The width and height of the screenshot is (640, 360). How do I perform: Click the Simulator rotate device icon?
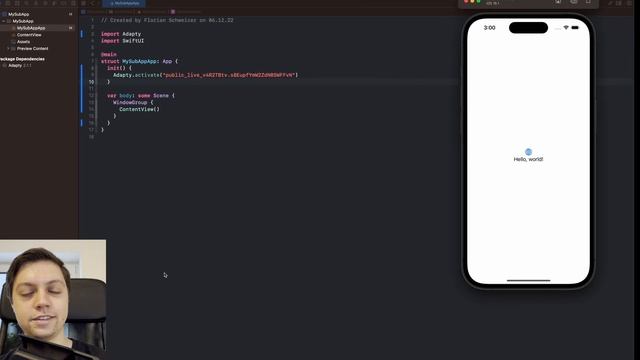(x=588, y=2)
